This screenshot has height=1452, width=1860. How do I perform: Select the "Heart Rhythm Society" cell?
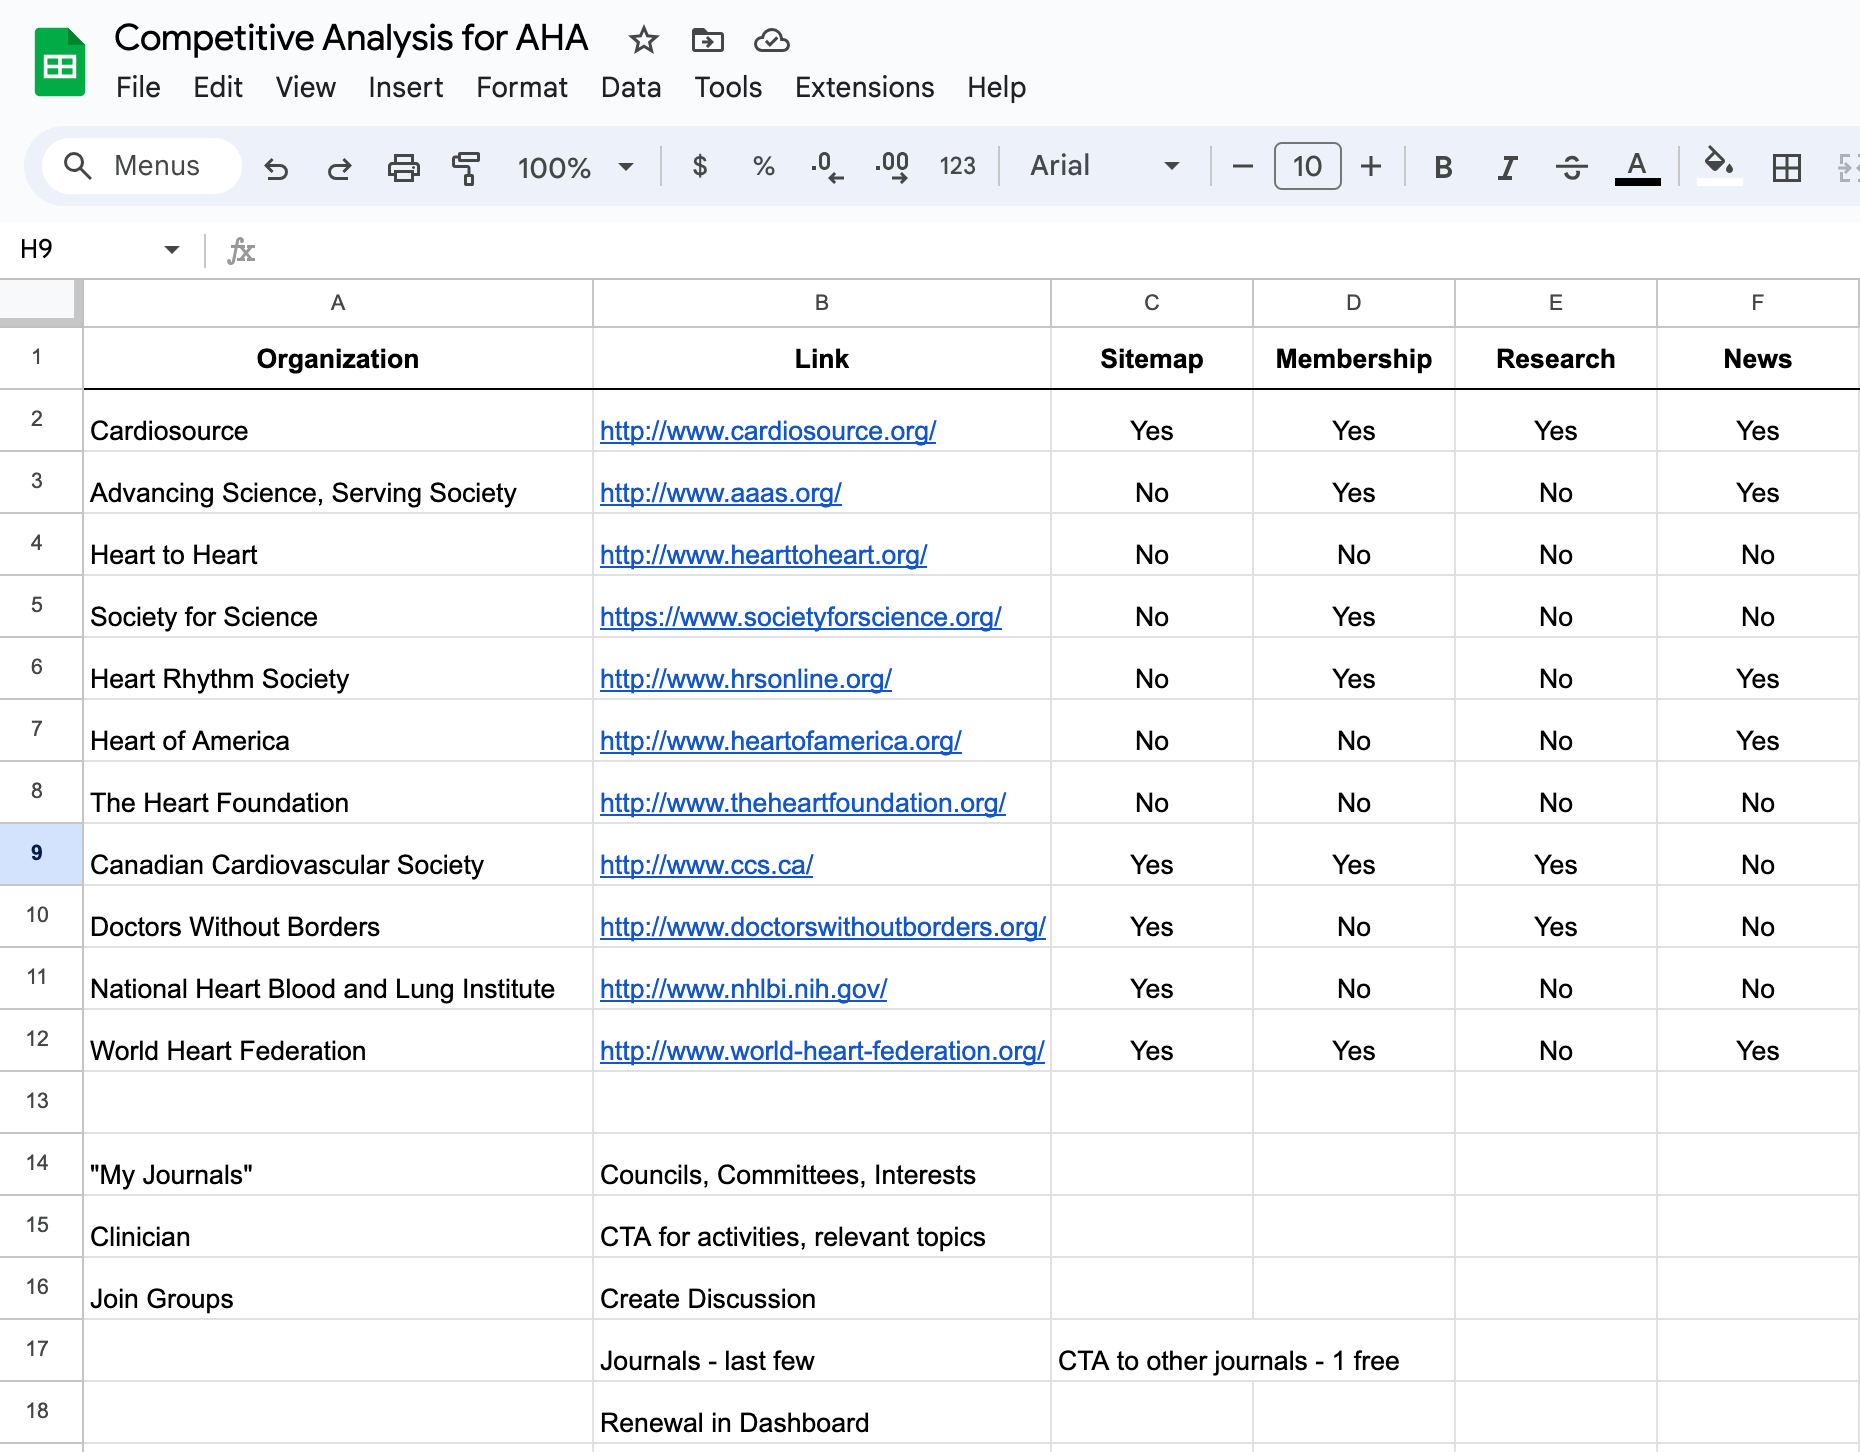click(338, 669)
